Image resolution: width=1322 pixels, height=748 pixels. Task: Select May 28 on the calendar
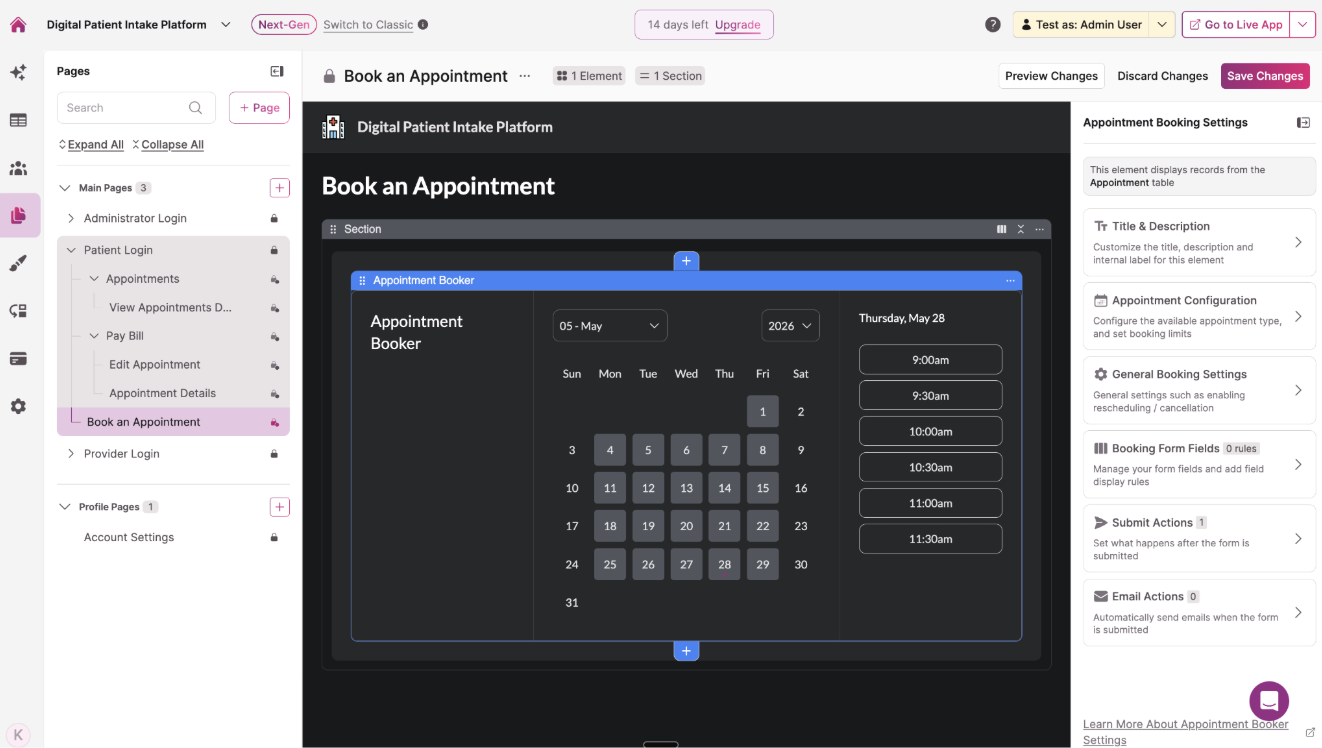724,564
